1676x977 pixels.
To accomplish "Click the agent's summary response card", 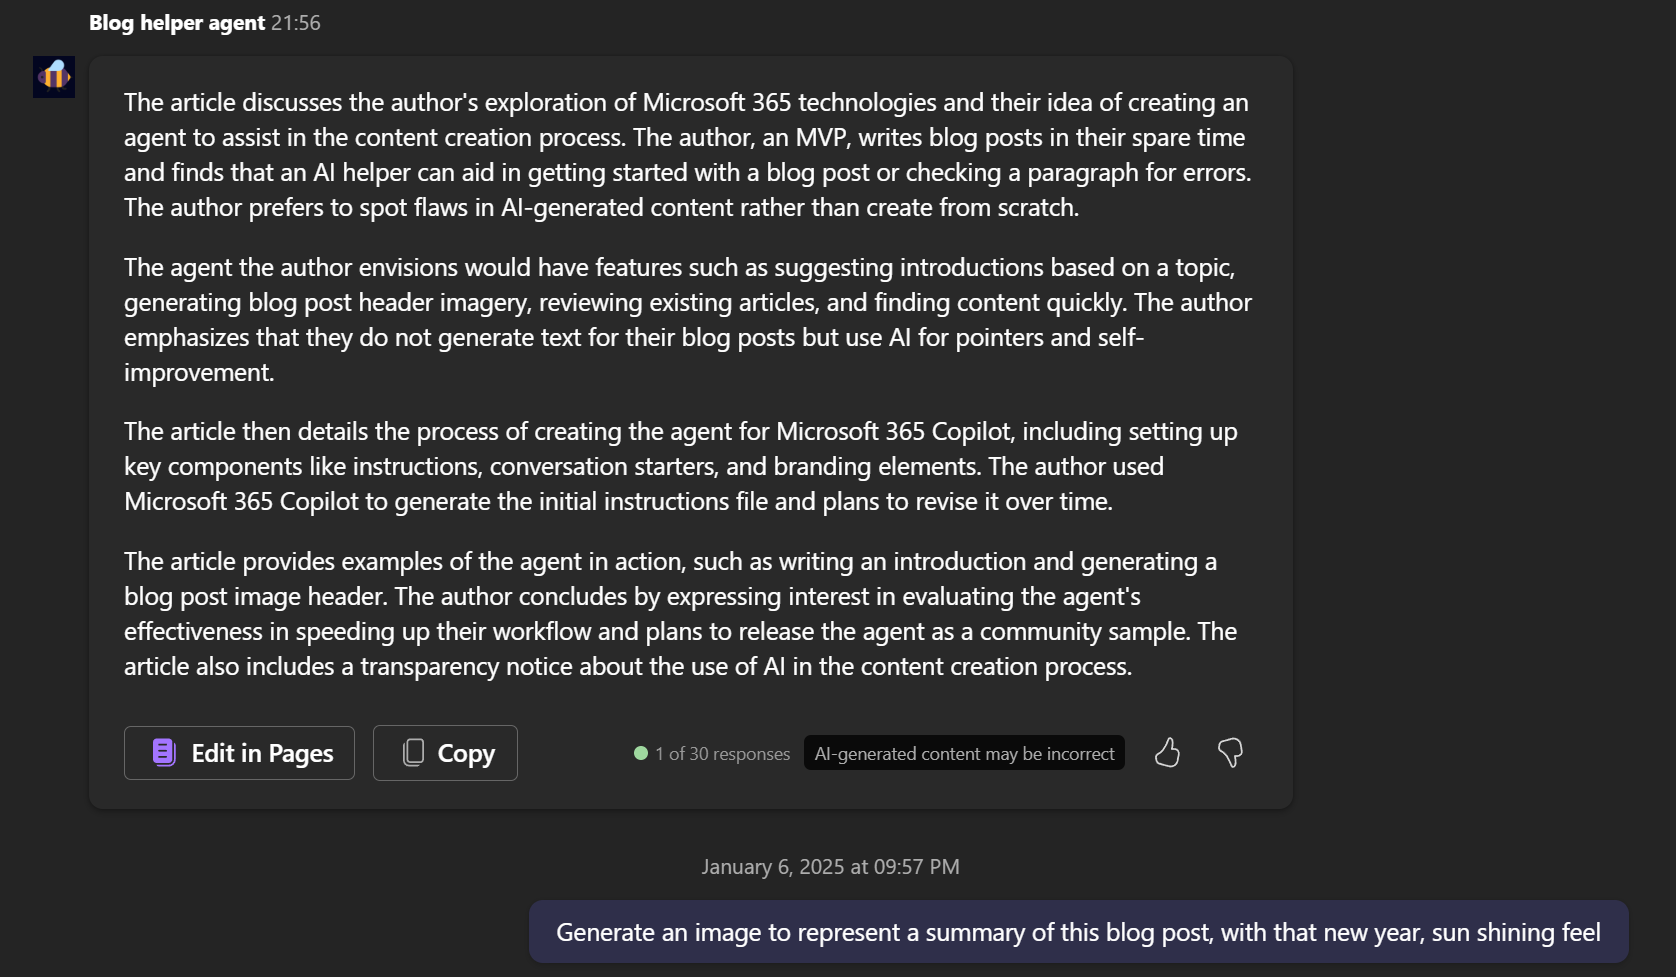I will (x=688, y=400).
